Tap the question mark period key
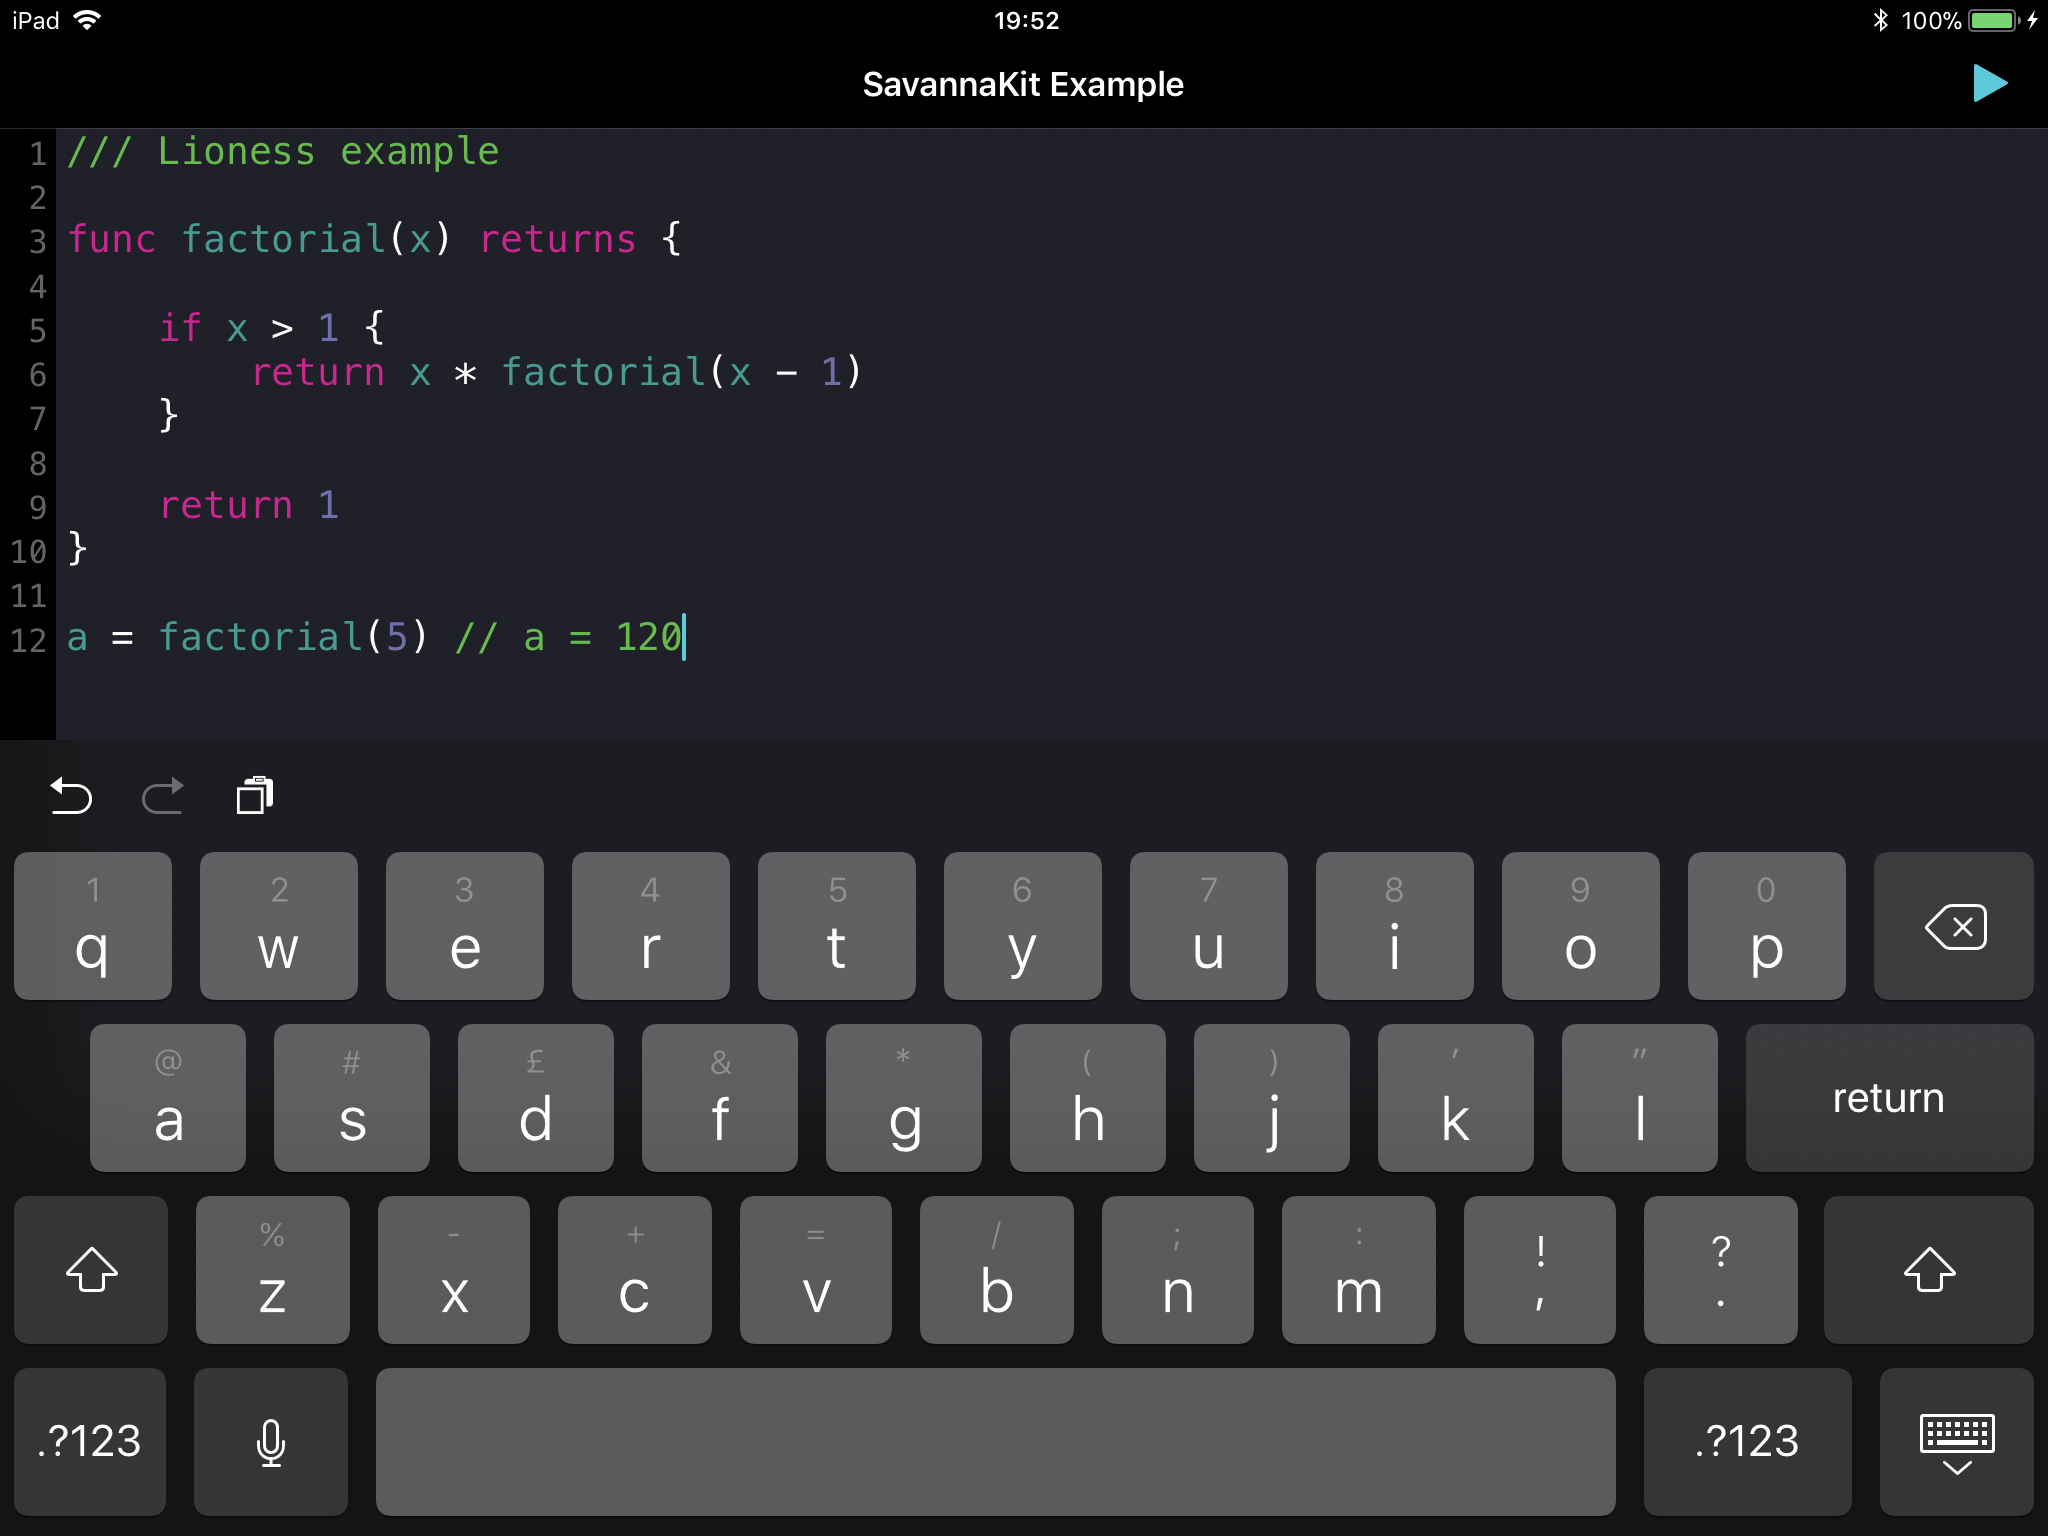Viewport: 2048px width, 1536px height. tap(1721, 1270)
